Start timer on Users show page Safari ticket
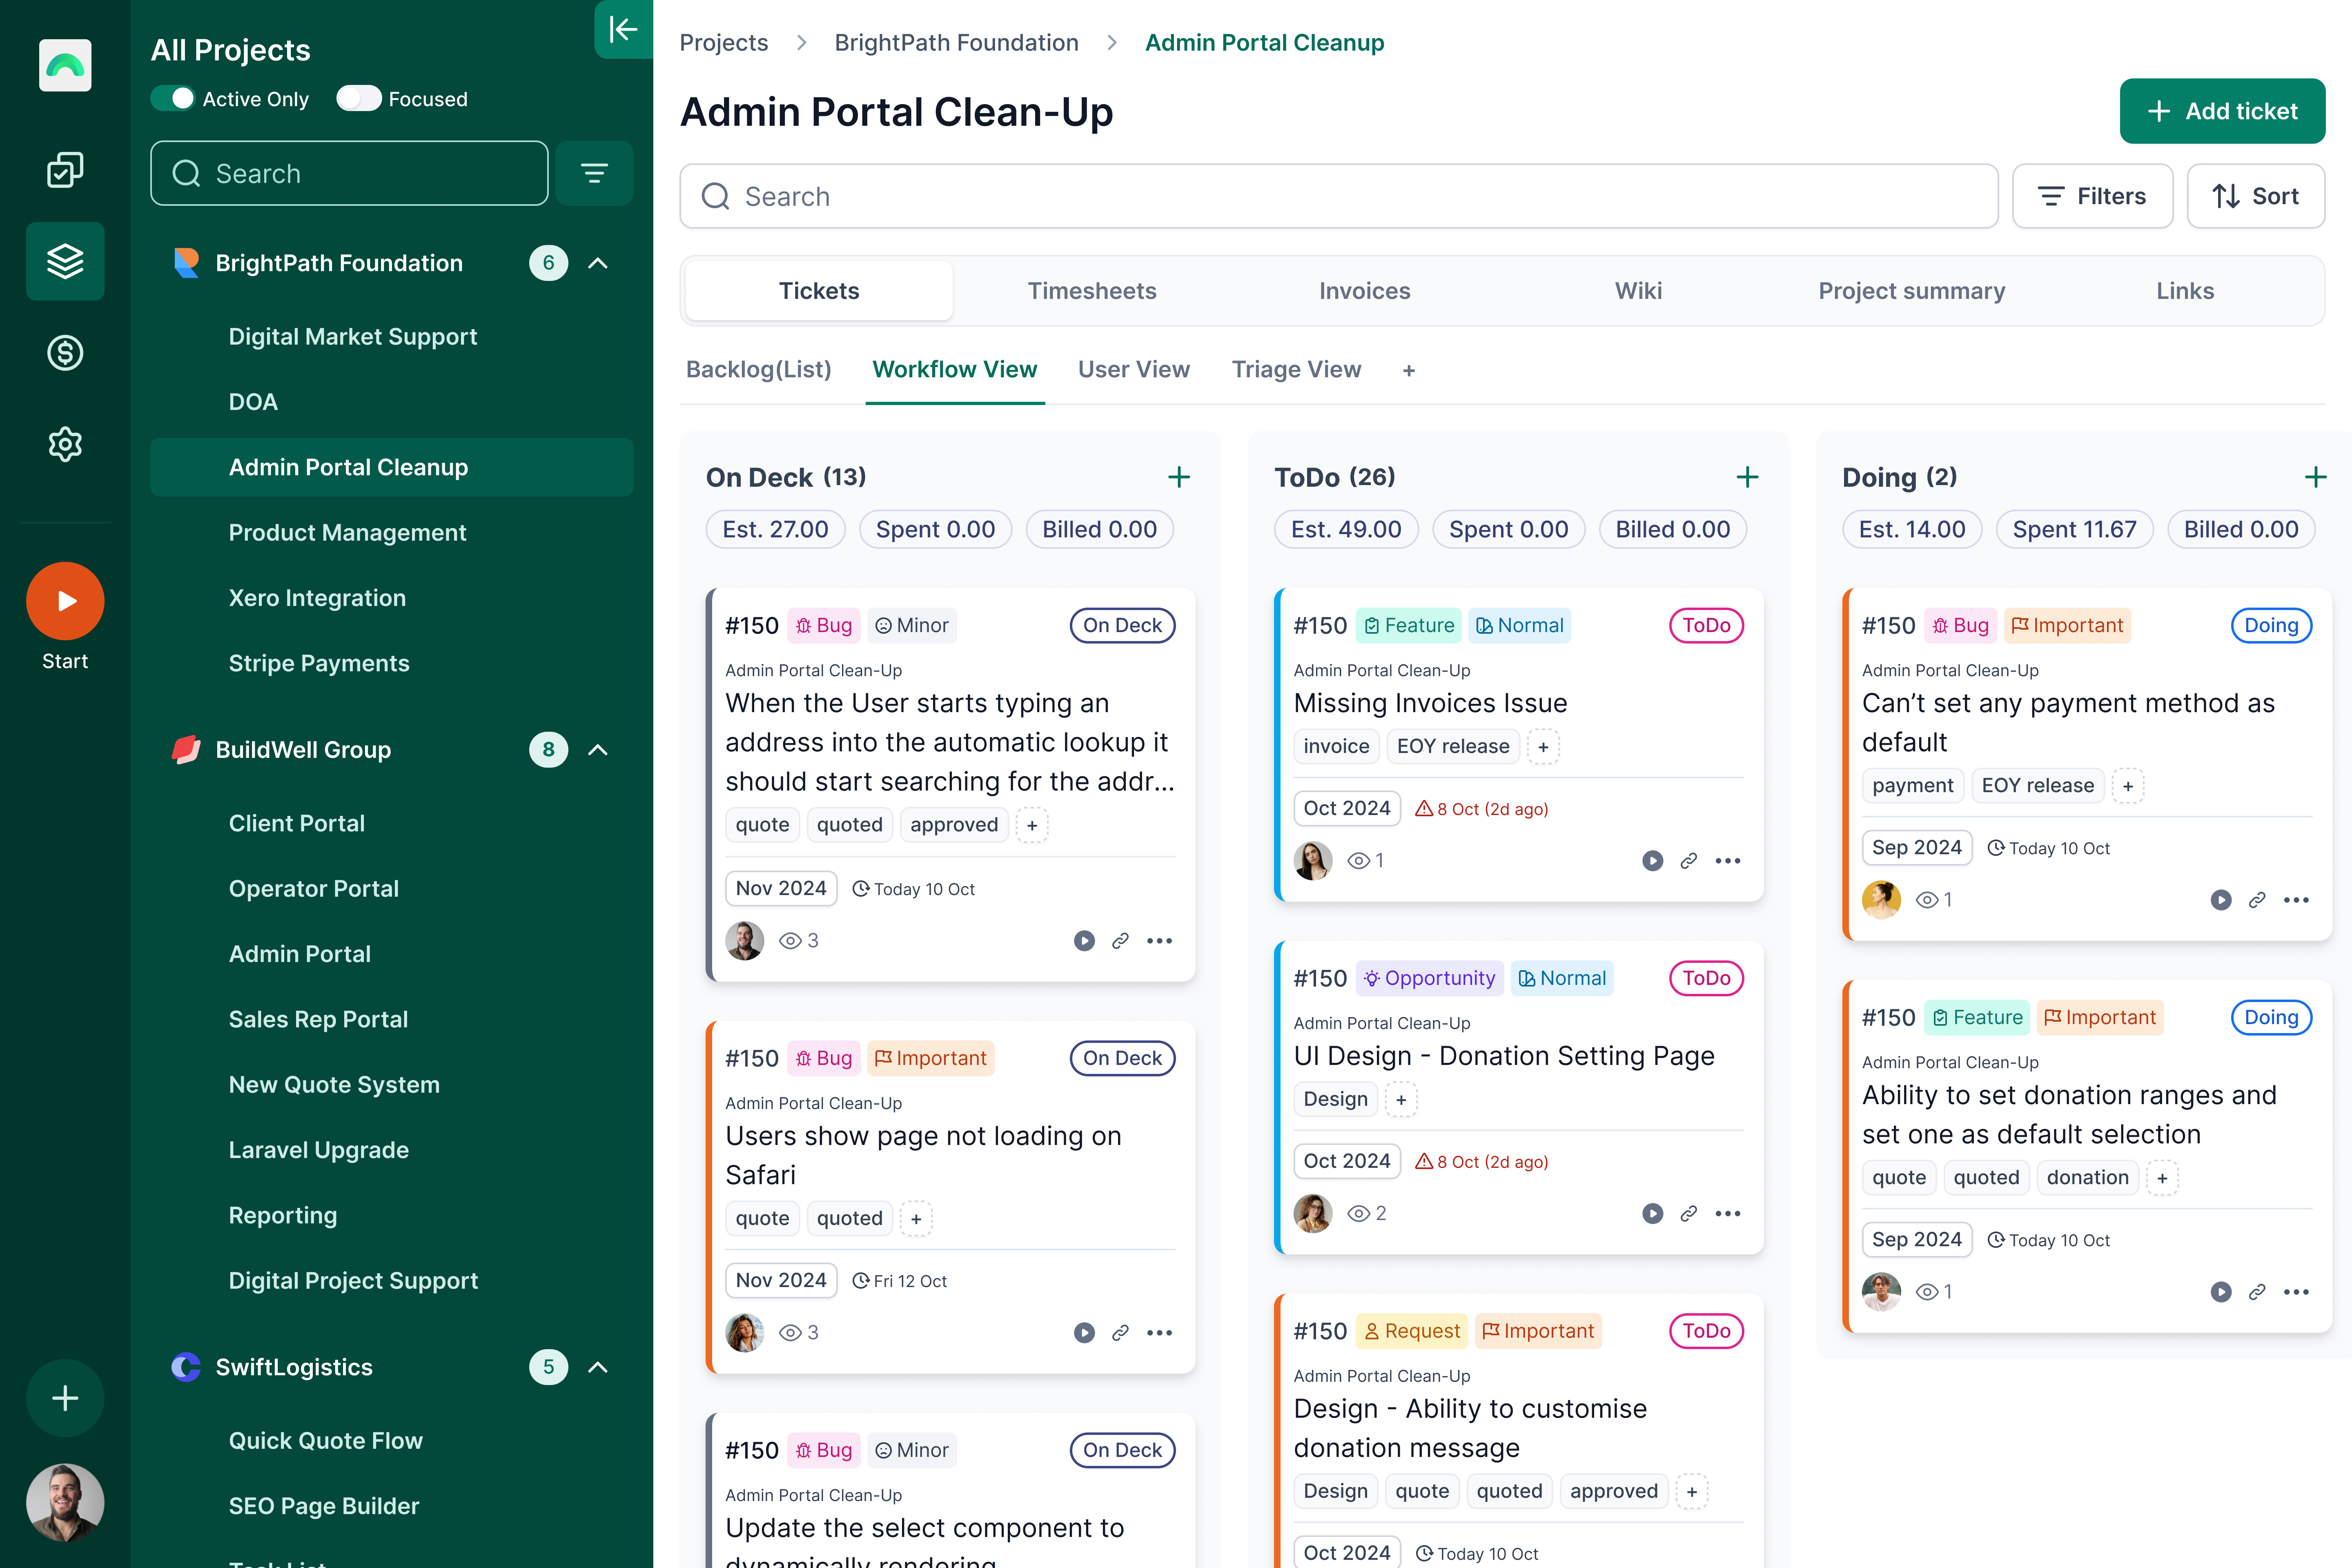This screenshot has height=1568, width=2352. (x=1084, y=1333)
